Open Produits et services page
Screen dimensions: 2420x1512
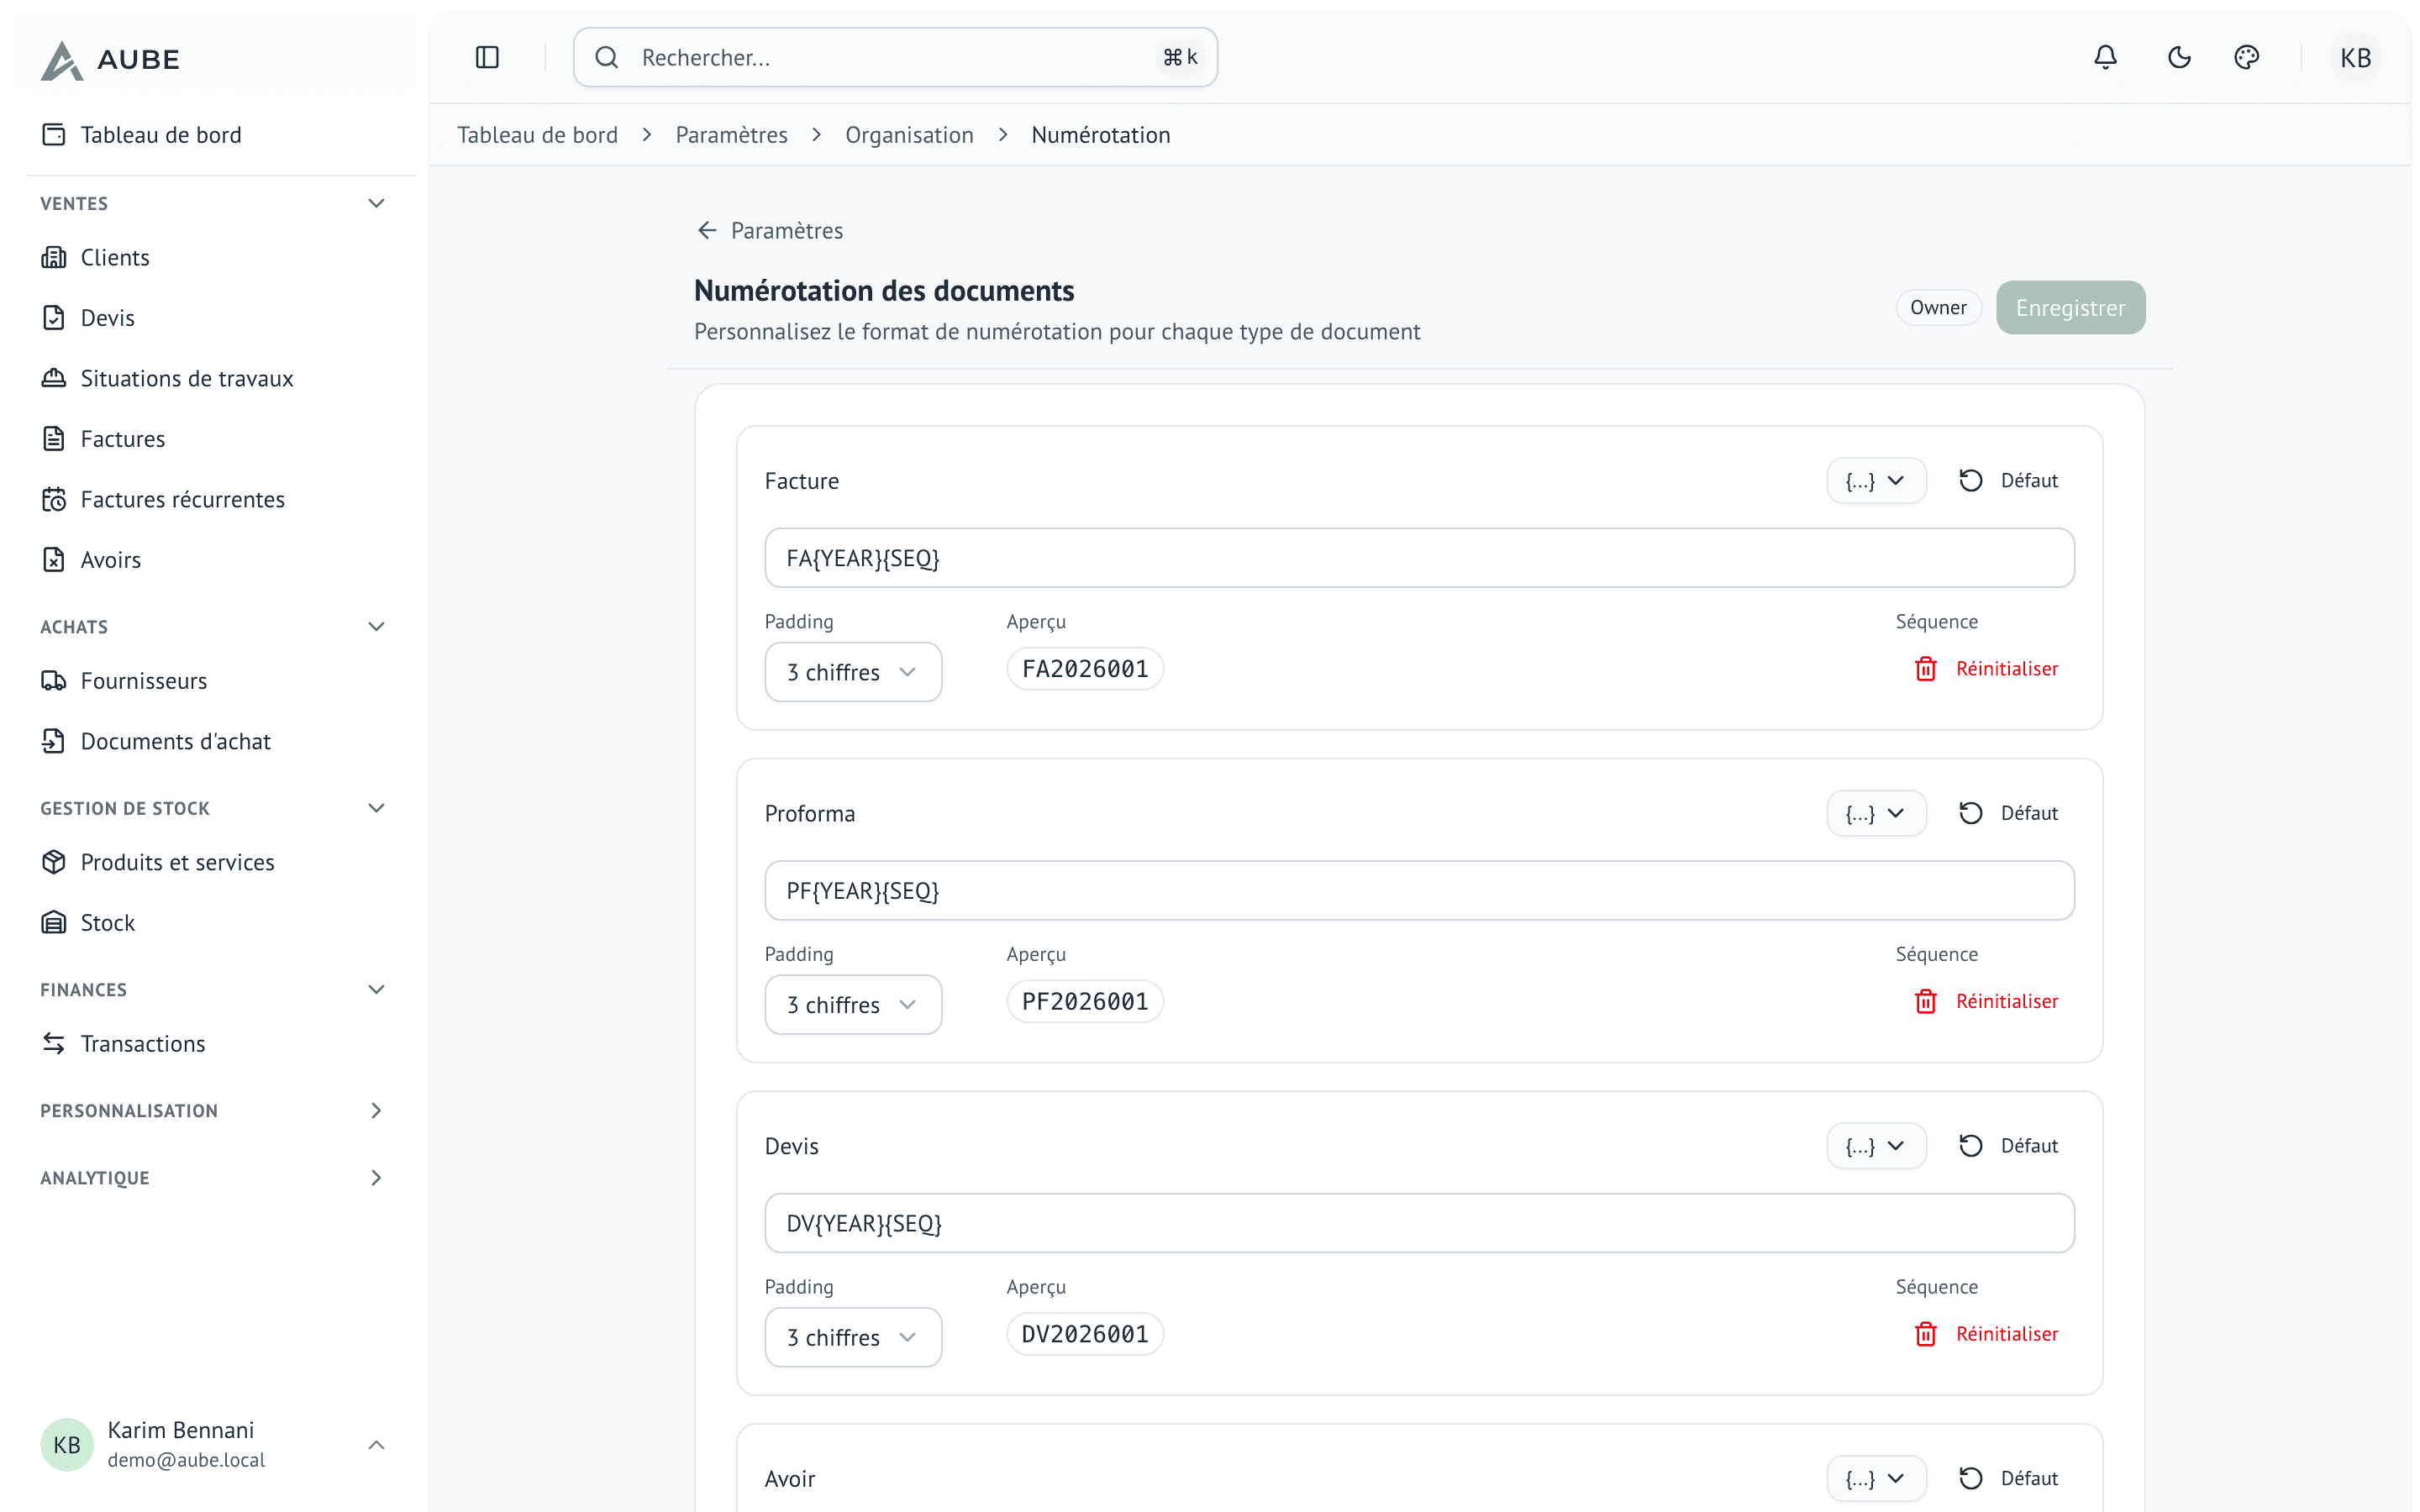tap(214, 862)
